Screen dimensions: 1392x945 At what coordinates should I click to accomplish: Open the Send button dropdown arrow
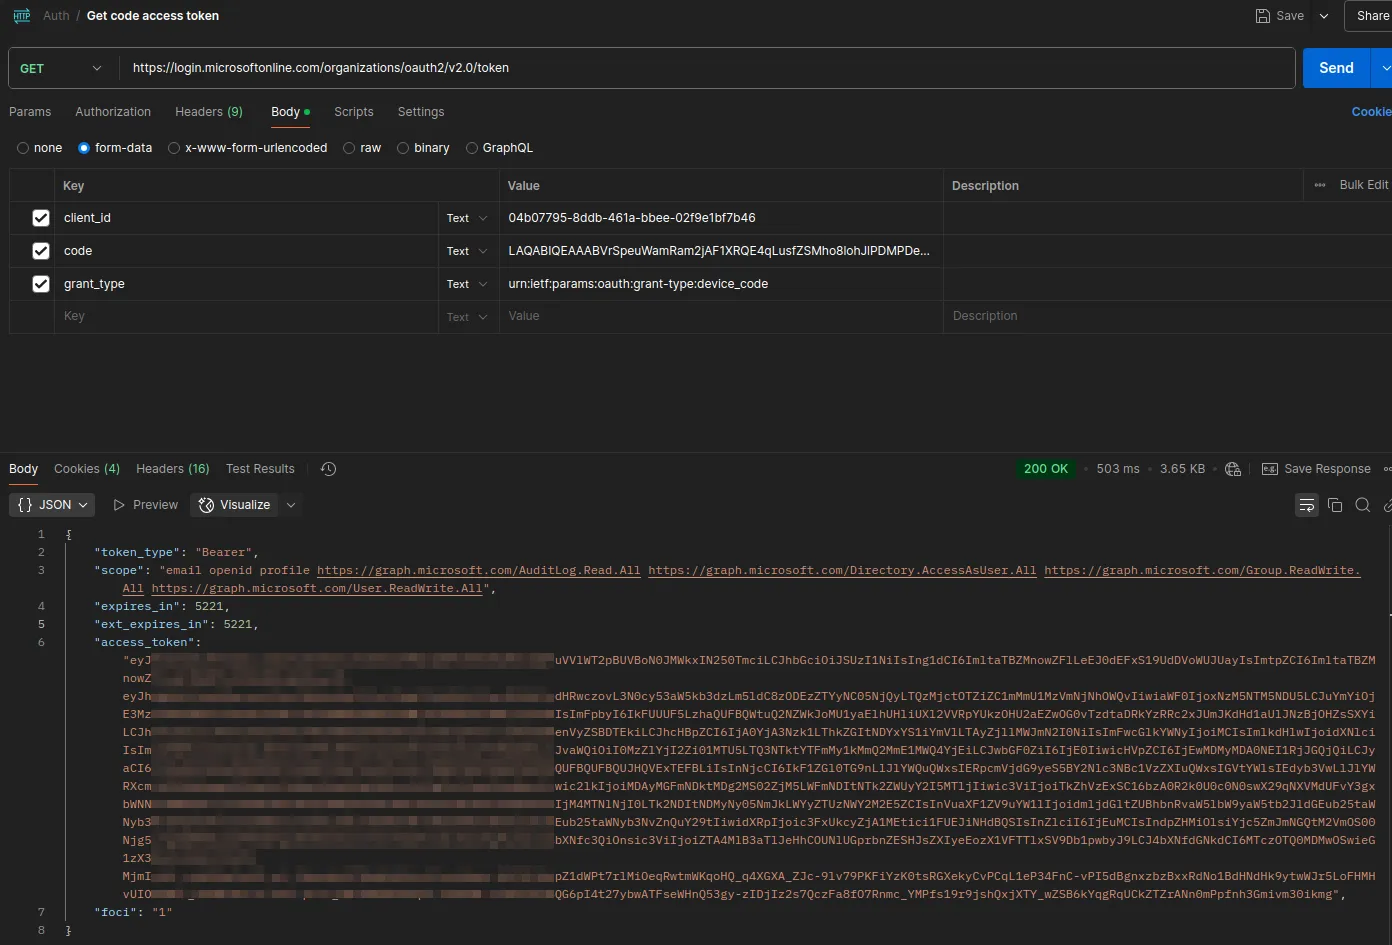[1384, 68]
